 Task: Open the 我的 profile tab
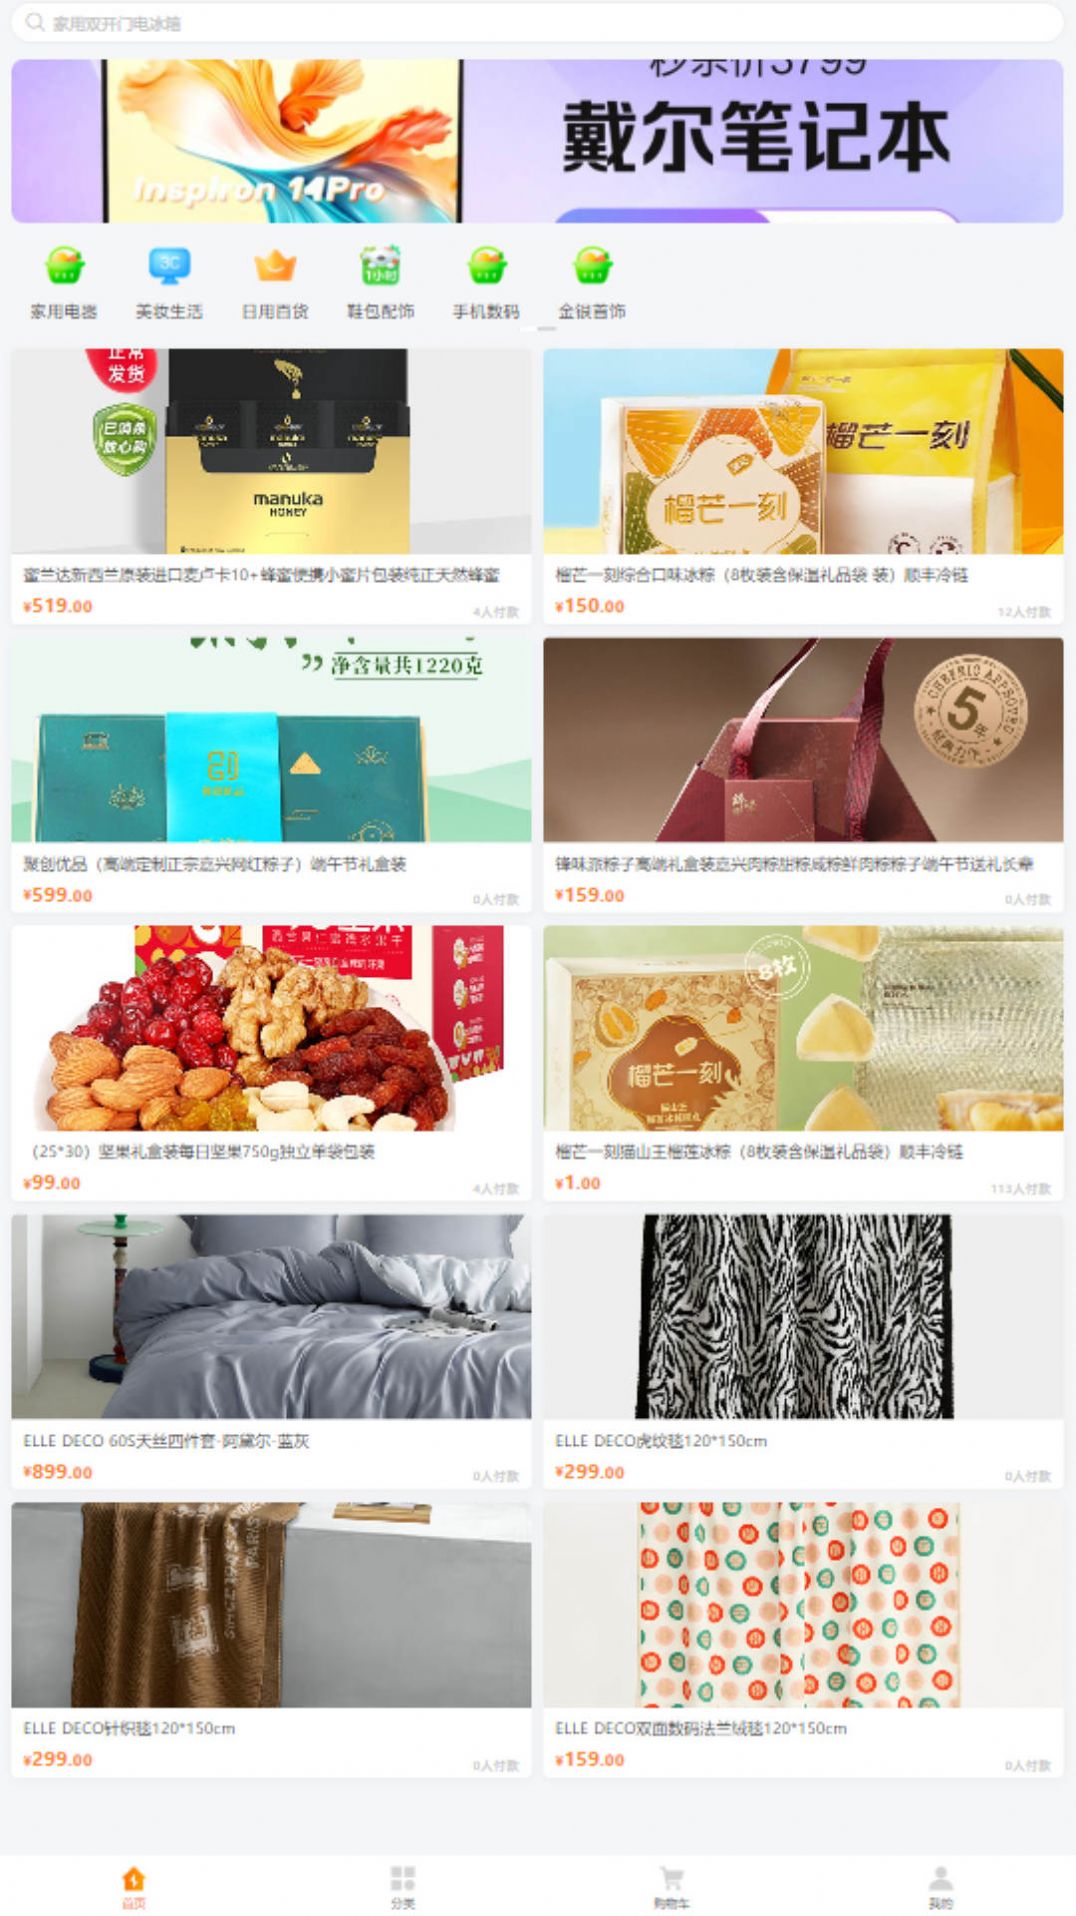(x=941, y=1886)
